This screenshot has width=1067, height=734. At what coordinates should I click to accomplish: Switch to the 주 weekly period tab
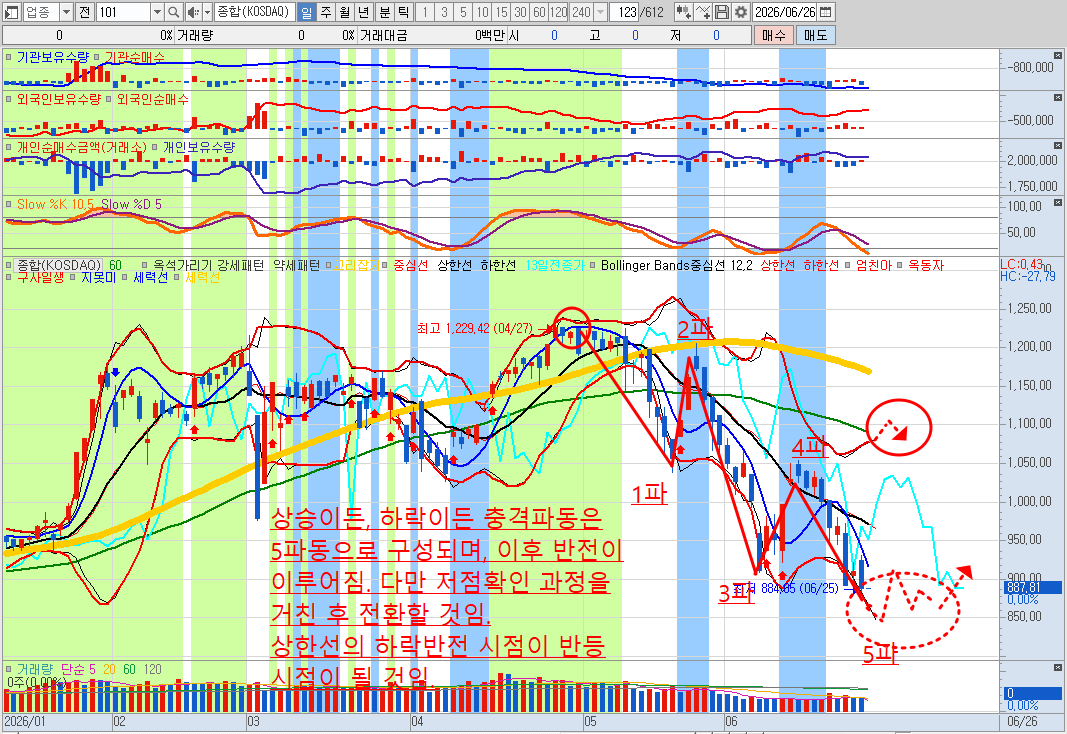click(x=326, y=12)
